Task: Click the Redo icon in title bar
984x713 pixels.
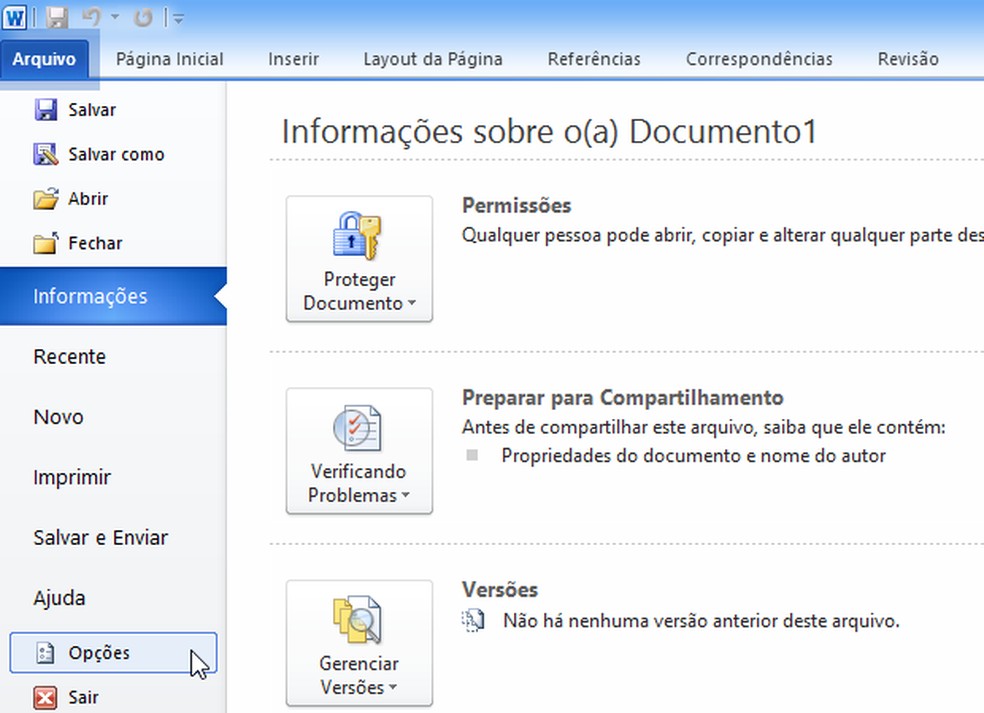Action: (143, 16)
